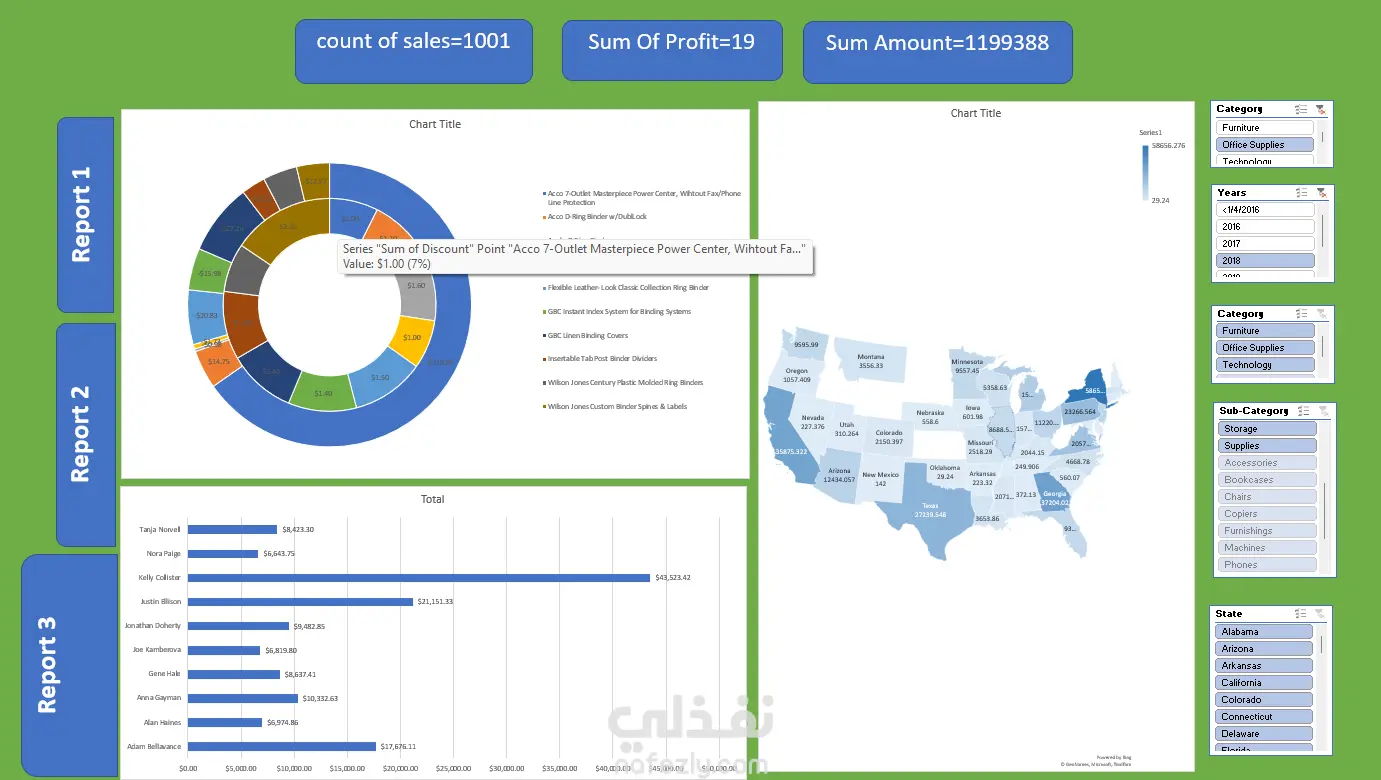This screenshot has height=780, width=1381.
Task: Select Chairs in the Sub-Category slicer
Action: point(1268,497)
